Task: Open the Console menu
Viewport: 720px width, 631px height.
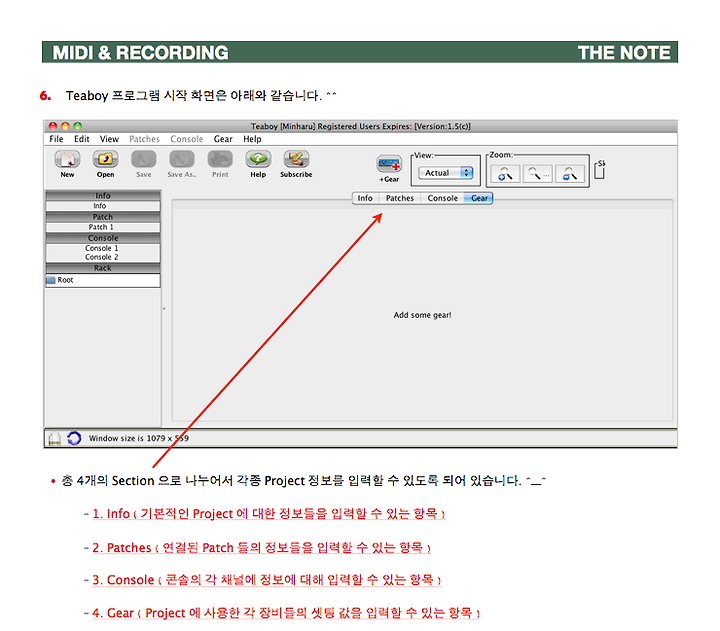Action: point(186,139)
